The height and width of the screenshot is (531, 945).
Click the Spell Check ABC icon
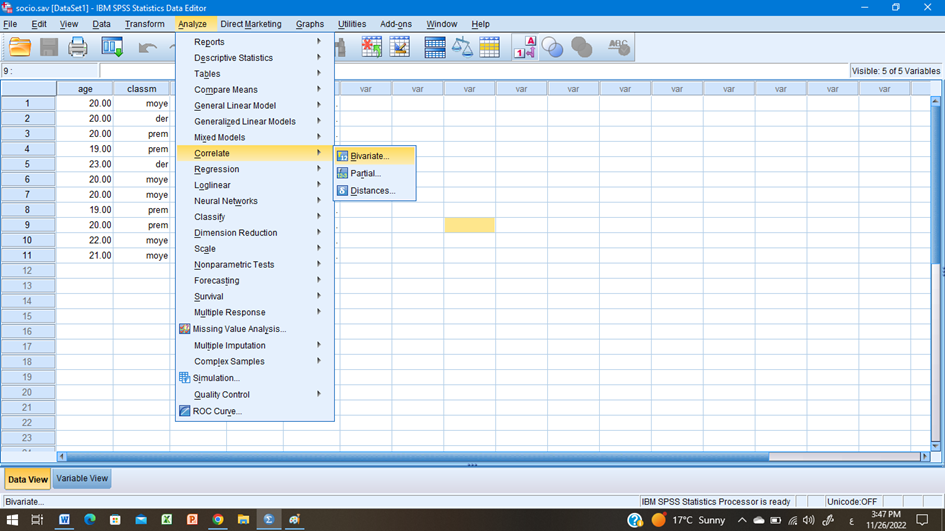(619, 47)
